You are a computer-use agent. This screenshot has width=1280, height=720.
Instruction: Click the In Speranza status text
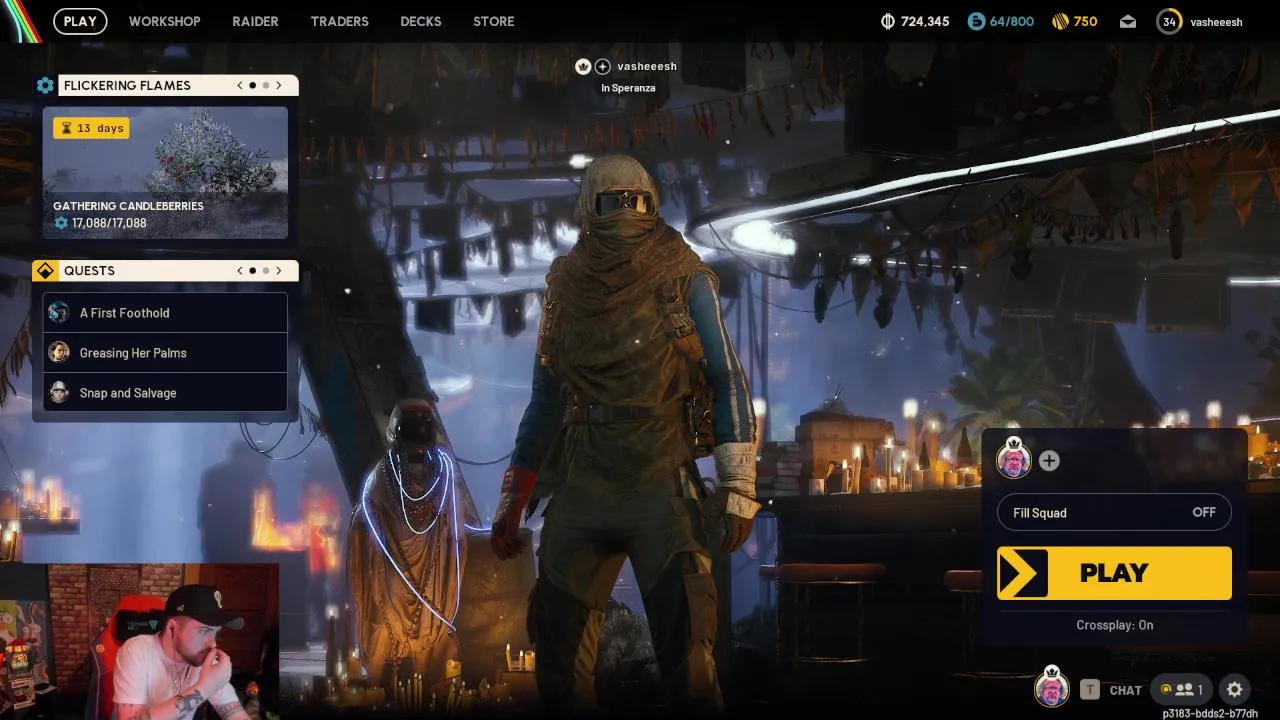pos(628,88)
